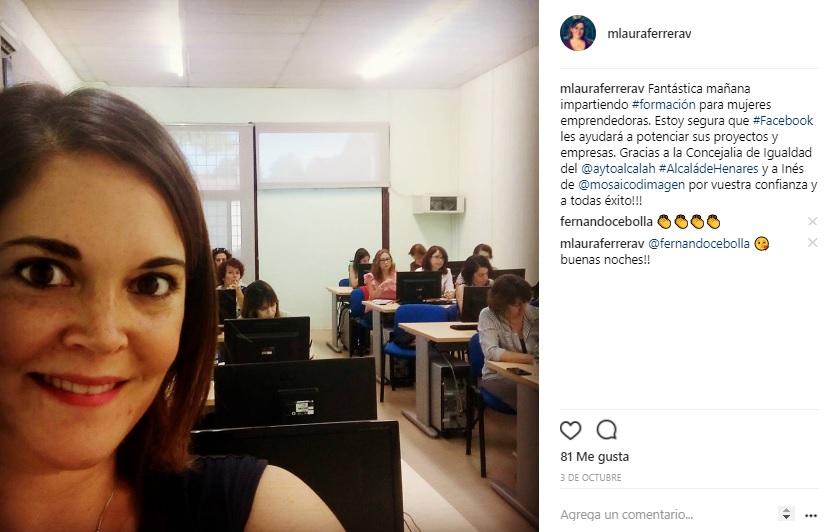Follow the #formación hashtag link
This screenshot has height=532, width=836.
pyautogui.click(x=663, y=104)
